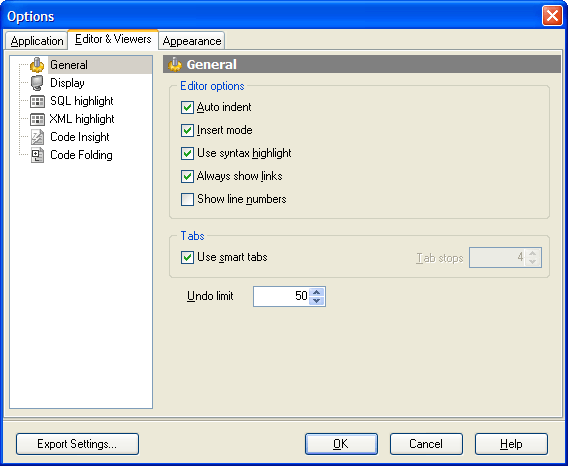Image resolution: width=568 pixels, height=466 pixels.
Task: Click the Tab stops up arrow
Action: (532, 253)
